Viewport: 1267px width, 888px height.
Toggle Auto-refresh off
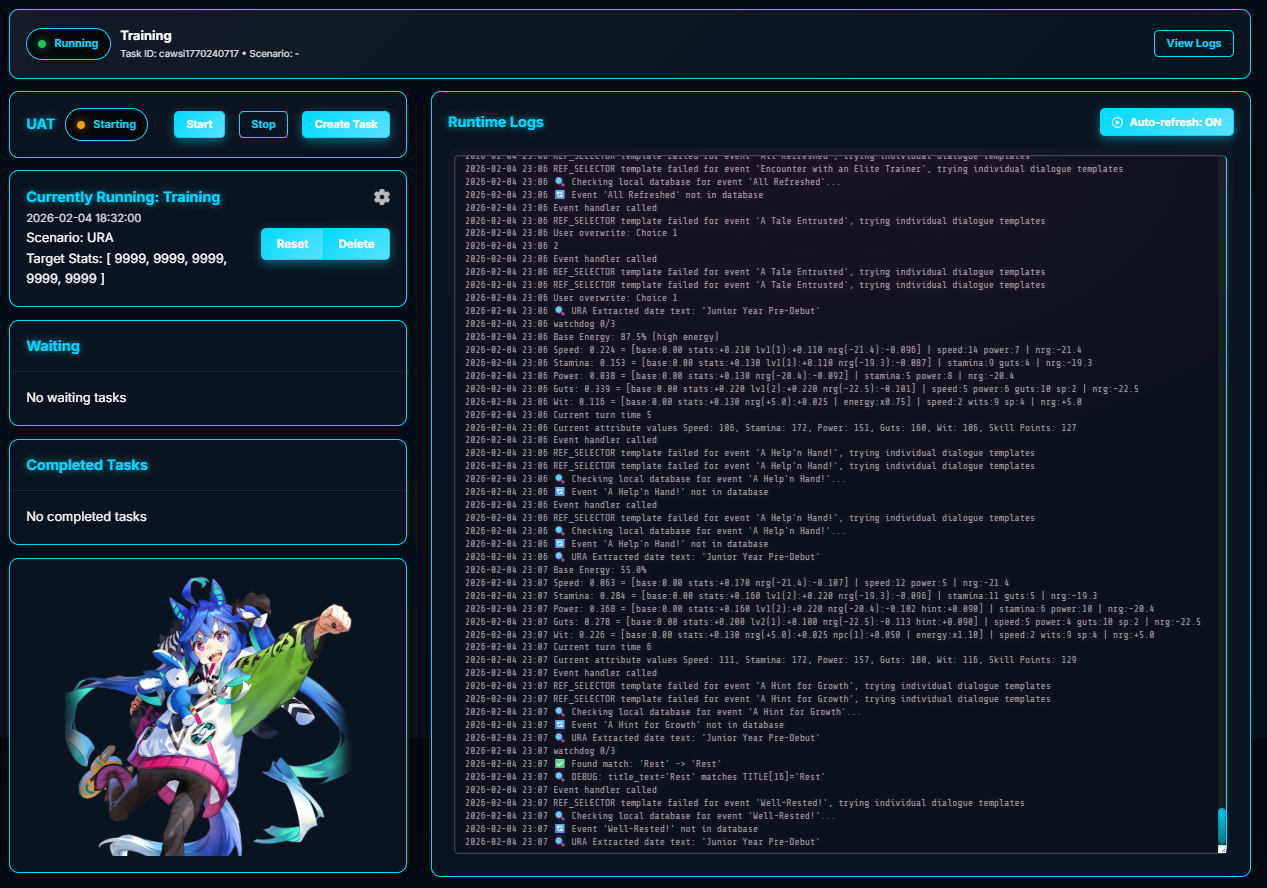click(x=1167, y=122)
